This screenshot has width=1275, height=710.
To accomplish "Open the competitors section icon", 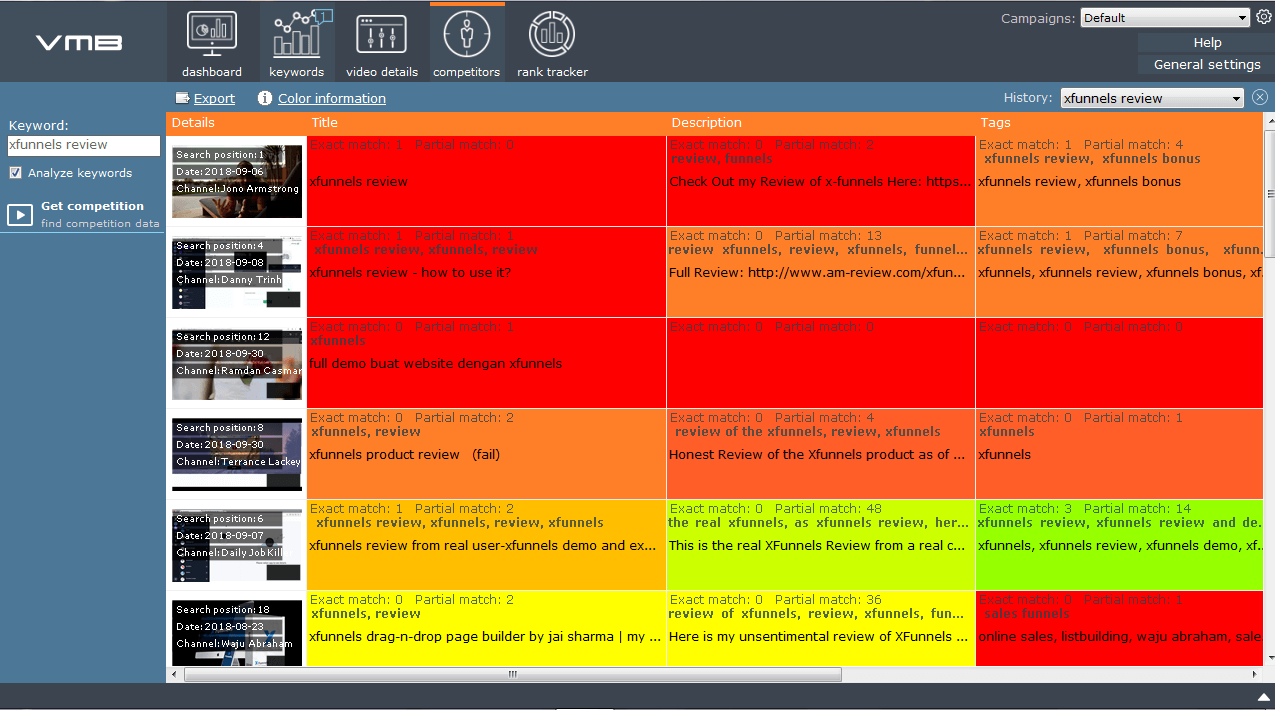I will 466,35.
